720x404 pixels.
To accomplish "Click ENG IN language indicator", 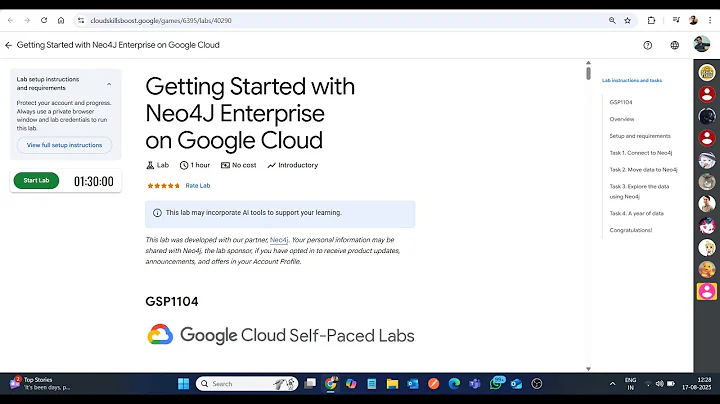I will (630, 383).
